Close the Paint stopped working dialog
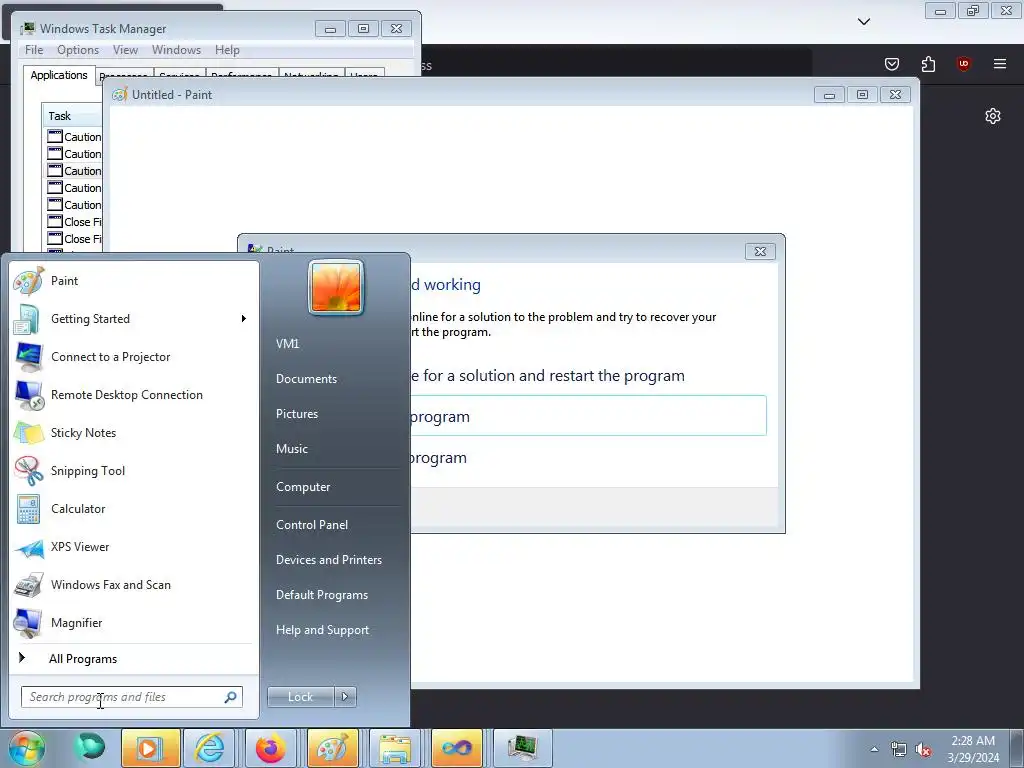This screenshot has width=1024, height=768. coord(760,251)
